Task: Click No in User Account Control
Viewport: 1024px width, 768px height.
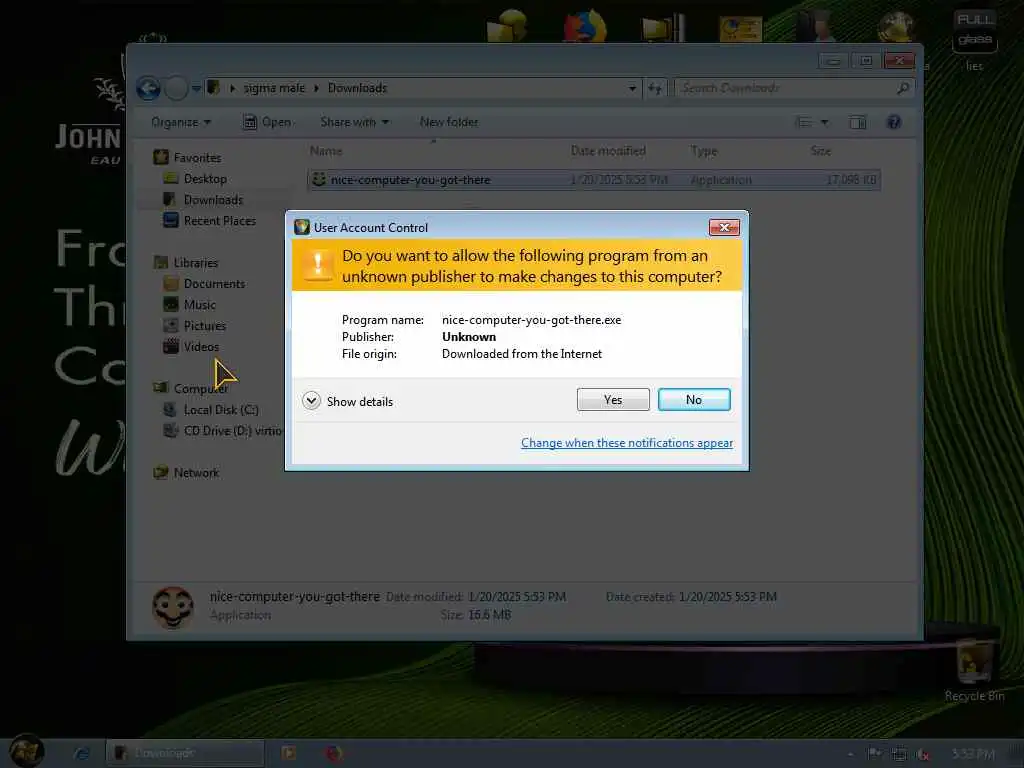Action: tap(694, 400)
